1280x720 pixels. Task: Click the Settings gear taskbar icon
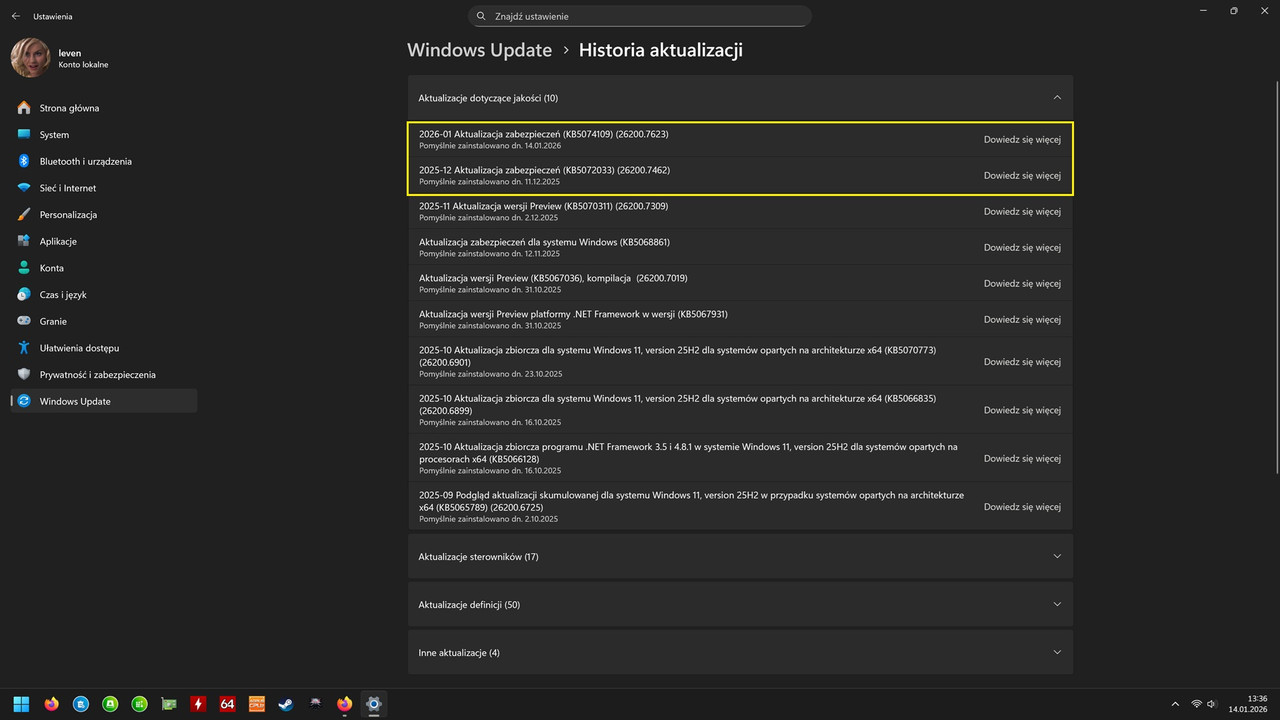point(374,704)
